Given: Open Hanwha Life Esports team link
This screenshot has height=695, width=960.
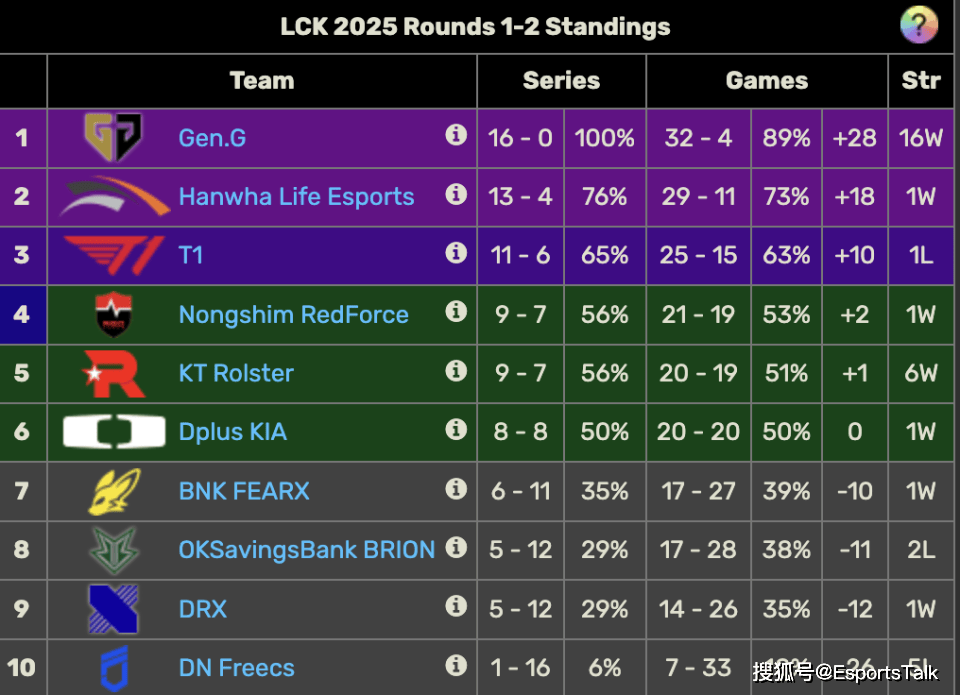Looking at the screenshot, I should (x=296, y=197).
